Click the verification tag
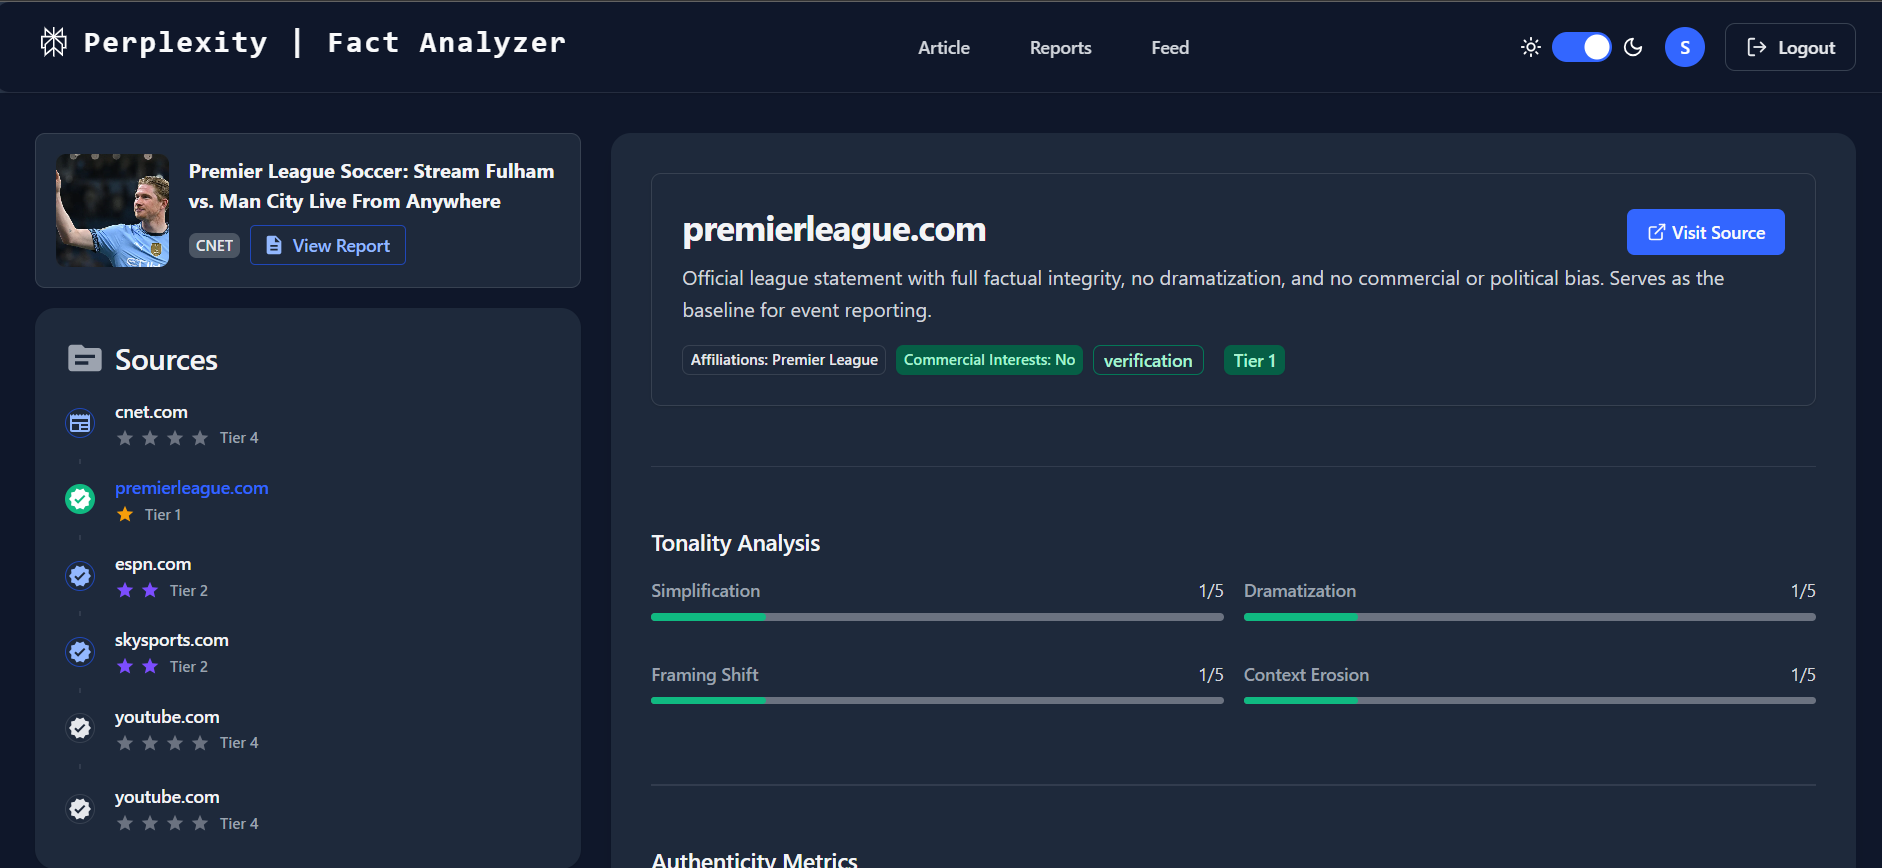 (1147, 360)
